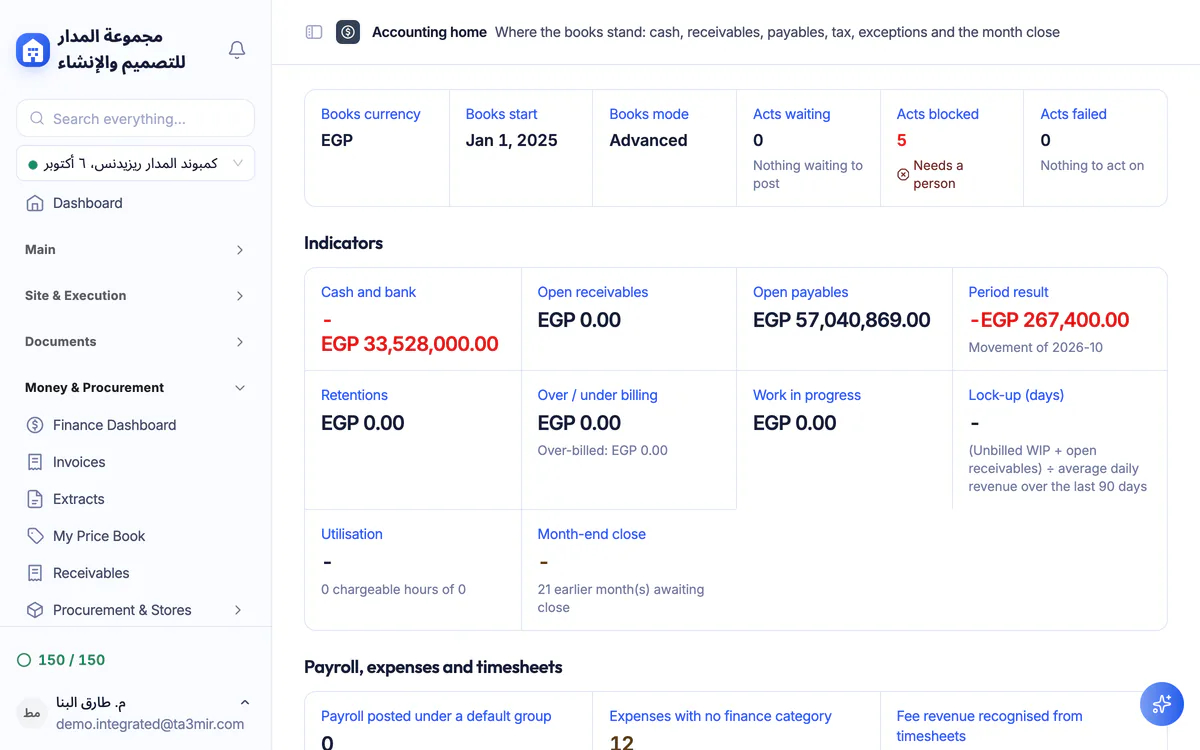Click the My Price Book tag icon
This screenshot has height=750, width=1200.
click(35, 536)
